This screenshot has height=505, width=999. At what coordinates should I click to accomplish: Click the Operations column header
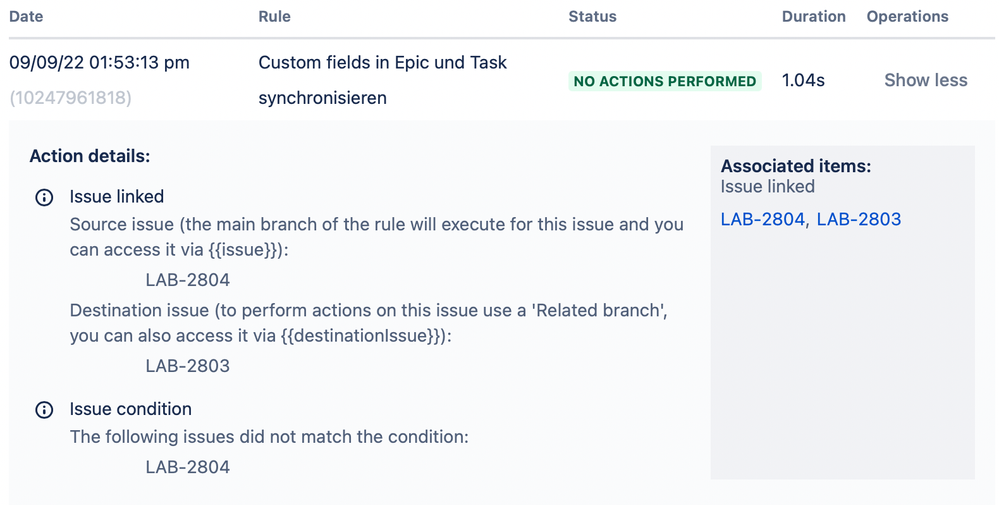coord(907,17)
